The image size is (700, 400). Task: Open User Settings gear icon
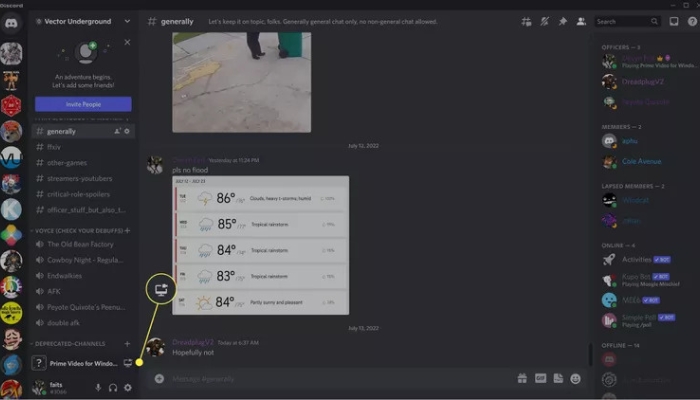point(128,388)
